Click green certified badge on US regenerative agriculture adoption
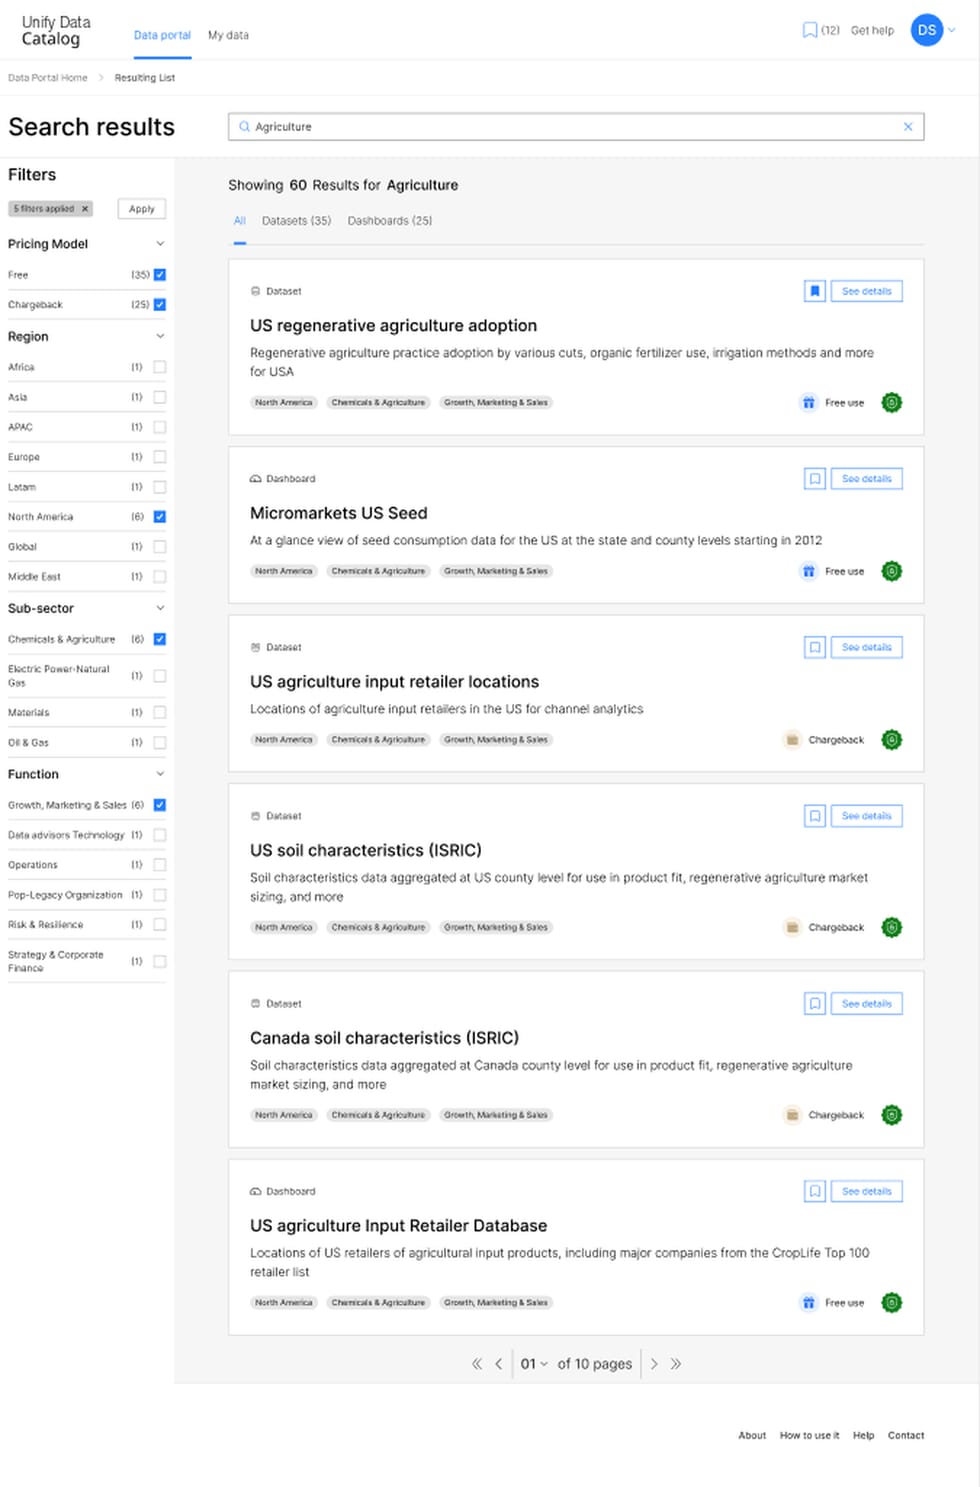Image resolution: width=980 pixels, height=1487 pixels. 892,403
